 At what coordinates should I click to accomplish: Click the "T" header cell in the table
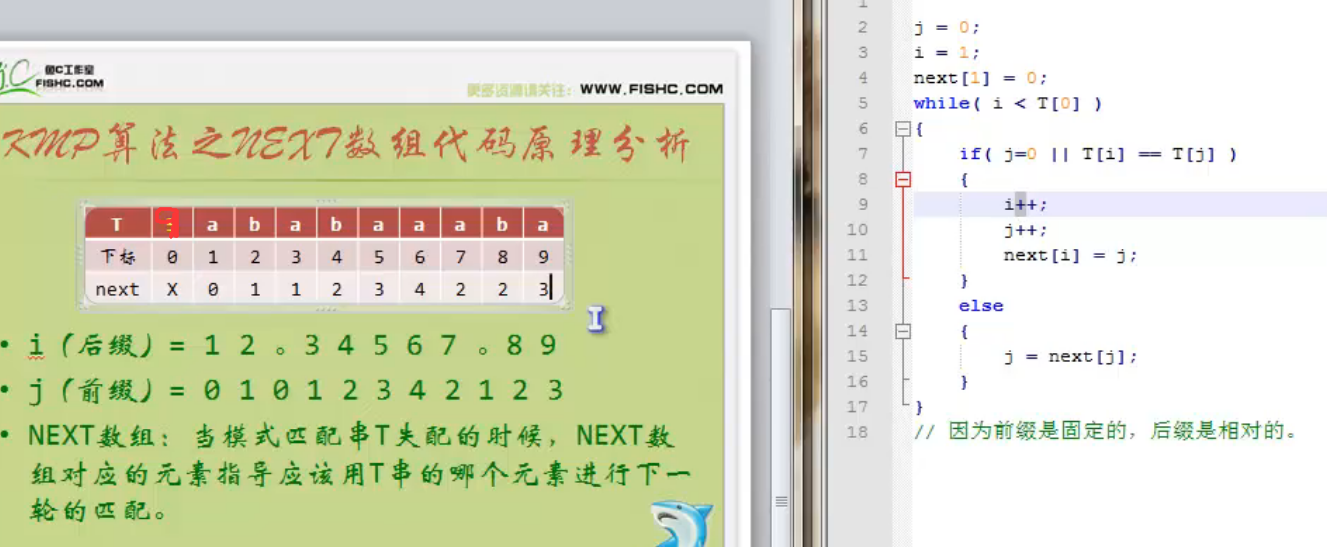point(117,225)
